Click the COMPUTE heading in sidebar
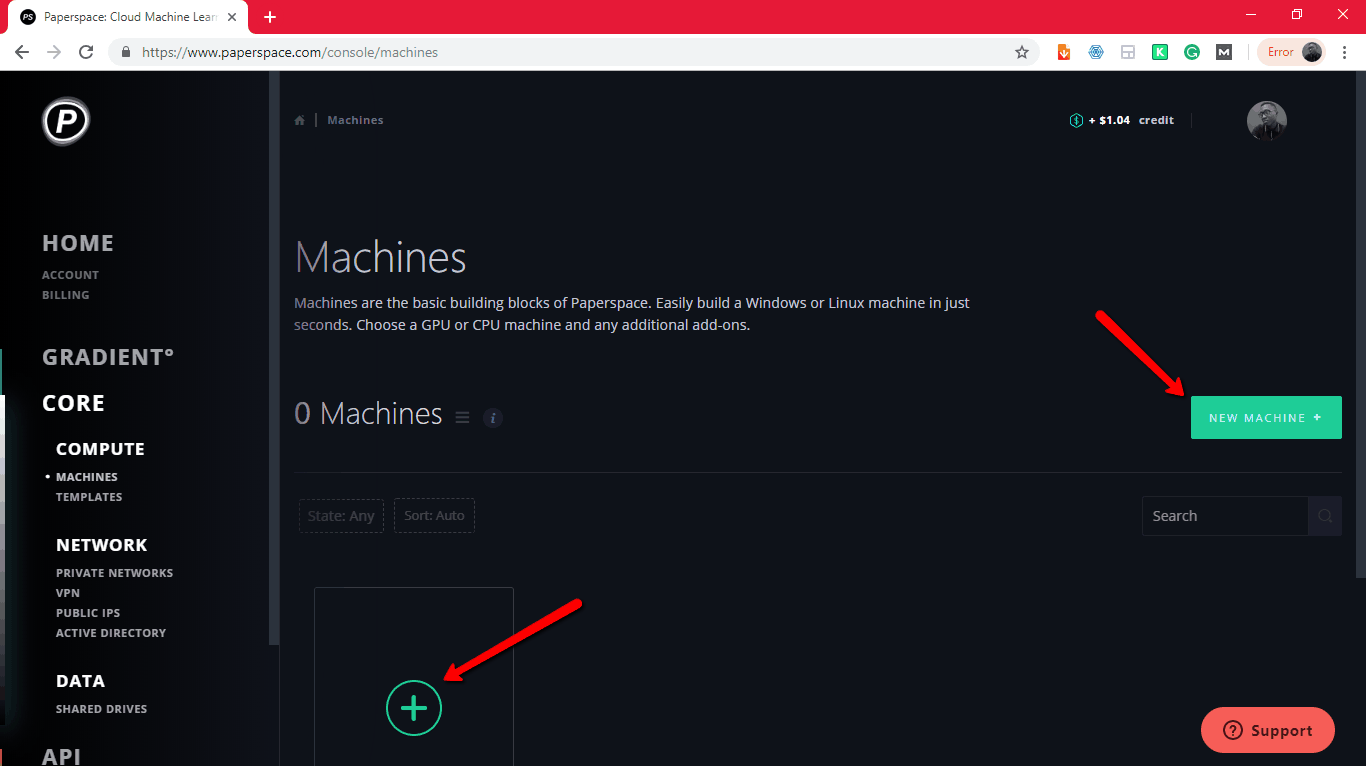 [100, 449]
